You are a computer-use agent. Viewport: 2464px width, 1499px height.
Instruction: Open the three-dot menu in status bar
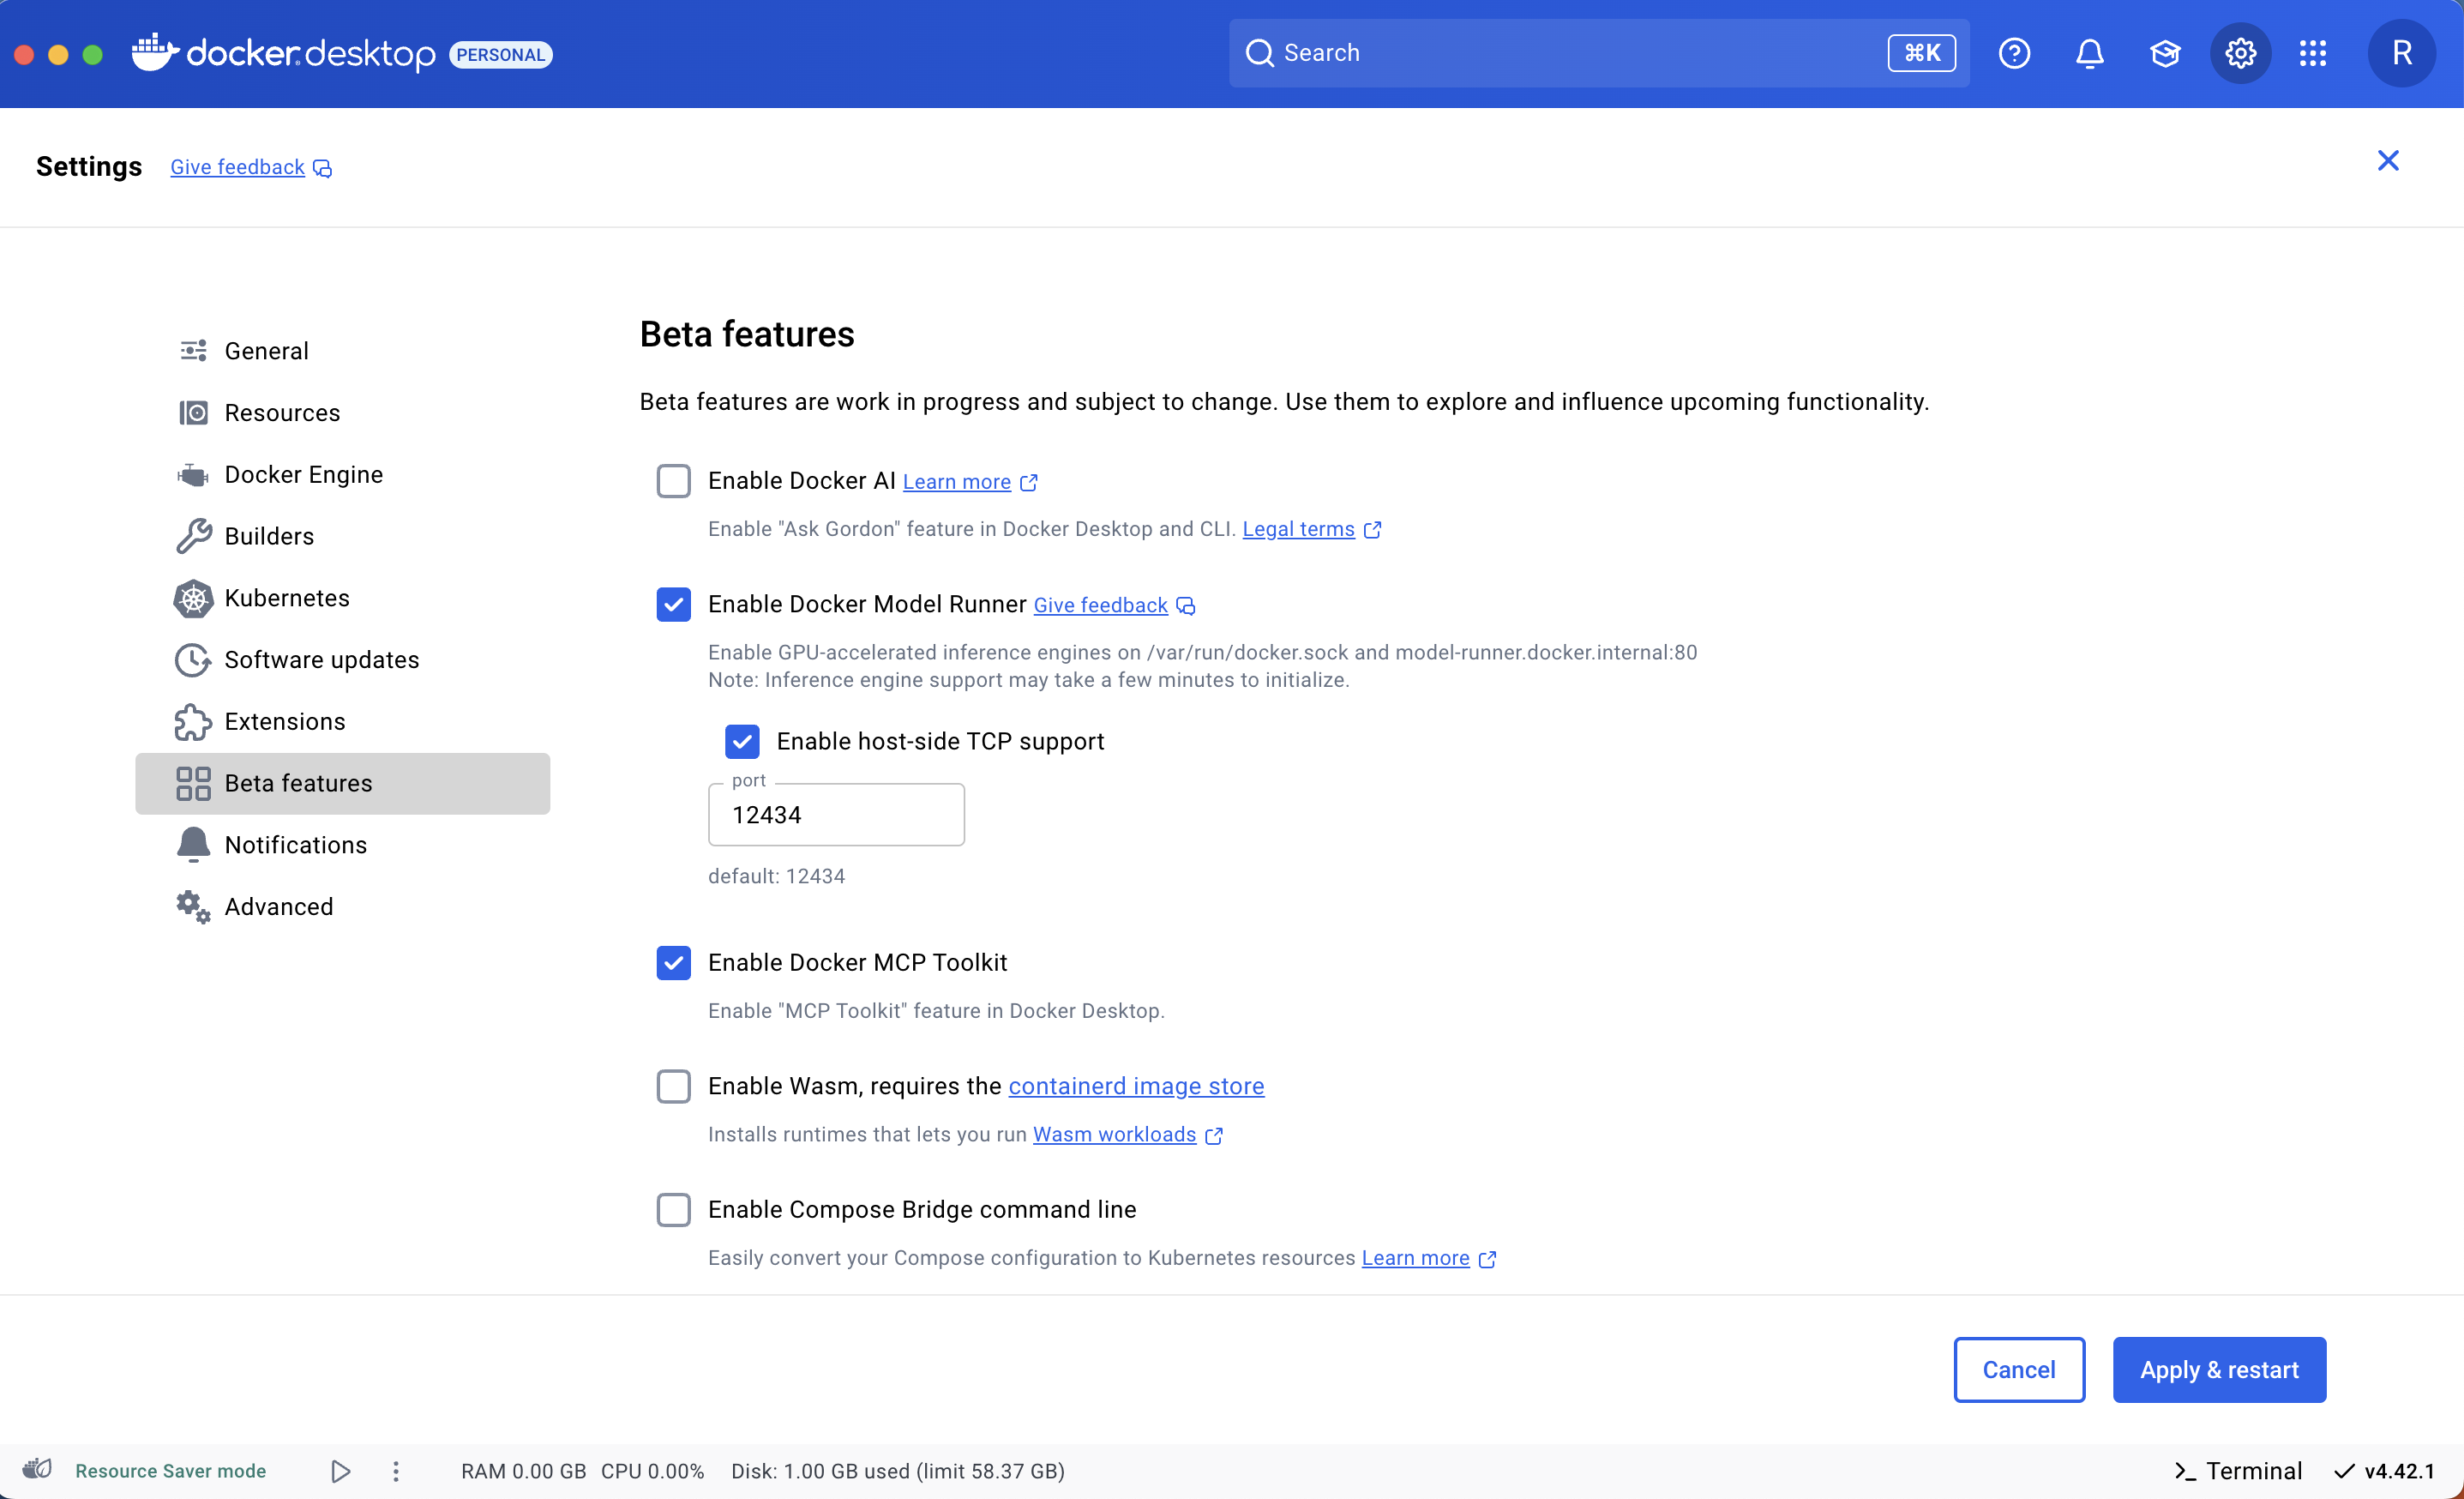pos(396,1471)
